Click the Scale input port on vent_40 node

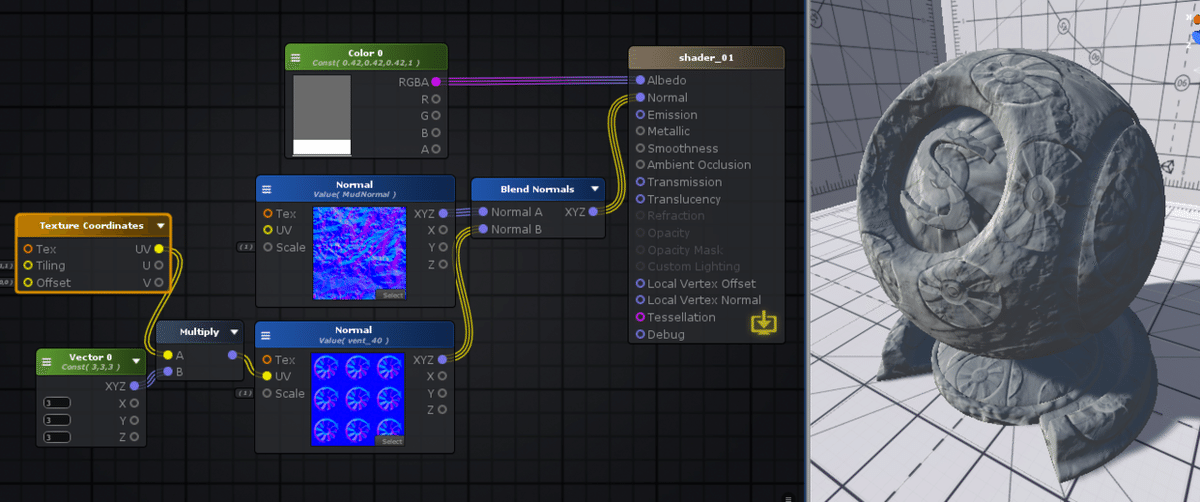(x=268, y=393)
